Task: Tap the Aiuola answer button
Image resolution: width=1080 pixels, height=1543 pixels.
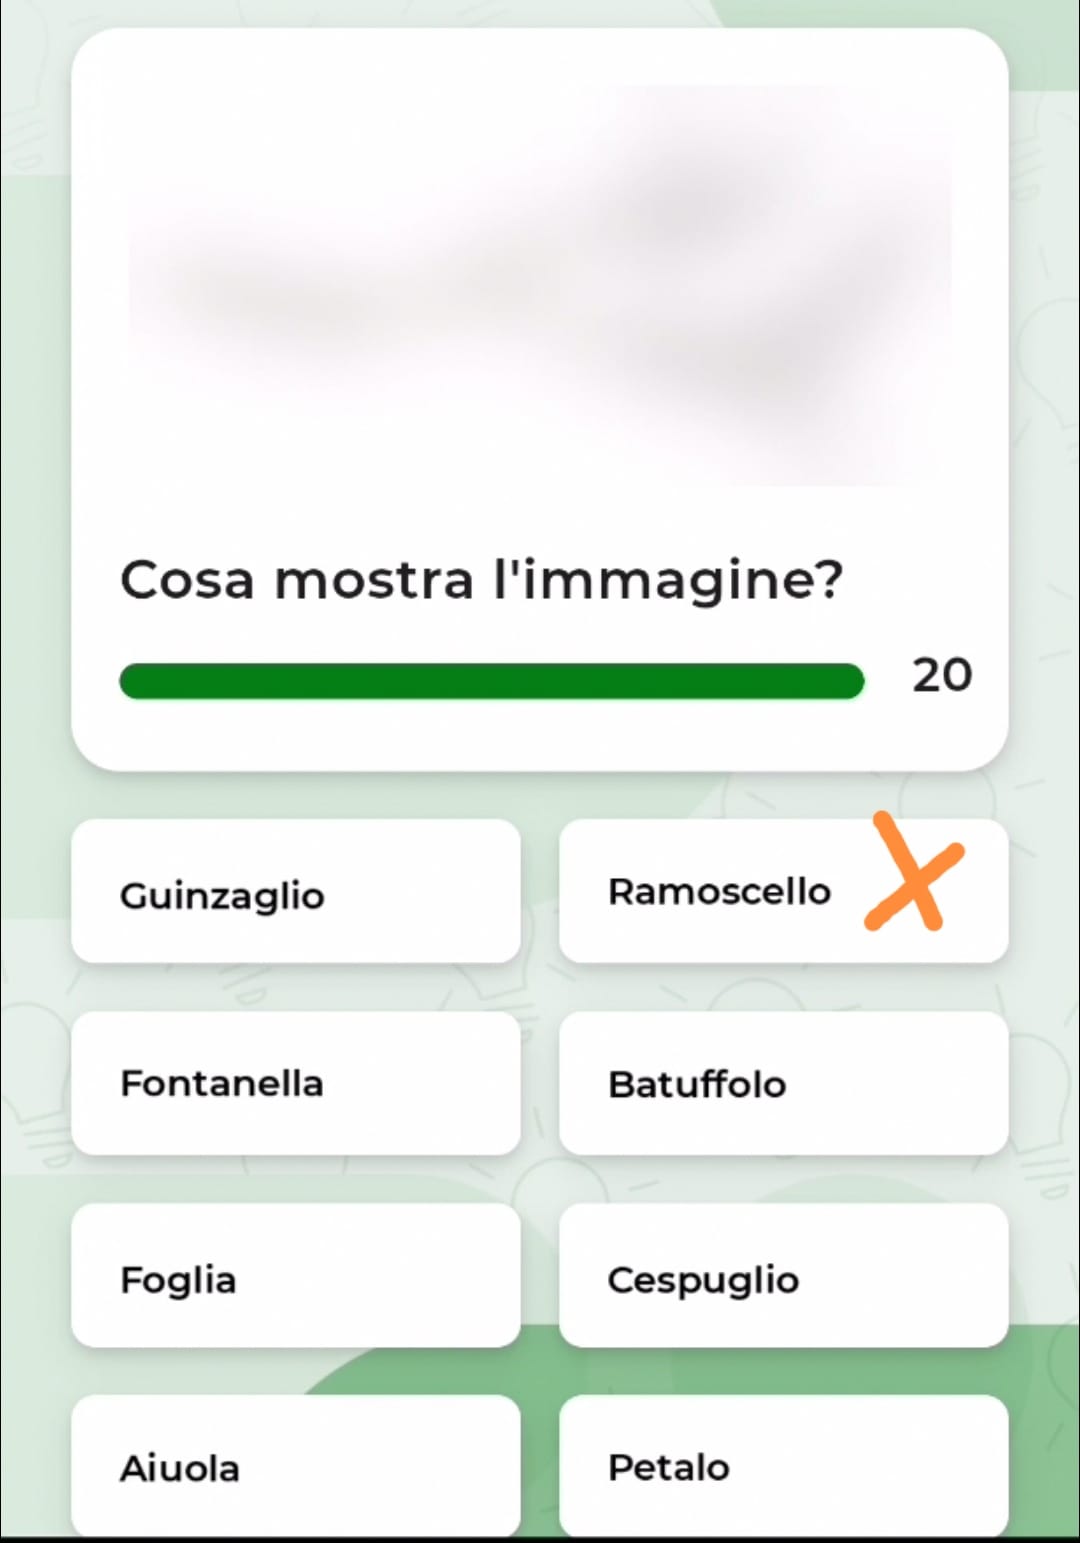Action: (295, 1465)
